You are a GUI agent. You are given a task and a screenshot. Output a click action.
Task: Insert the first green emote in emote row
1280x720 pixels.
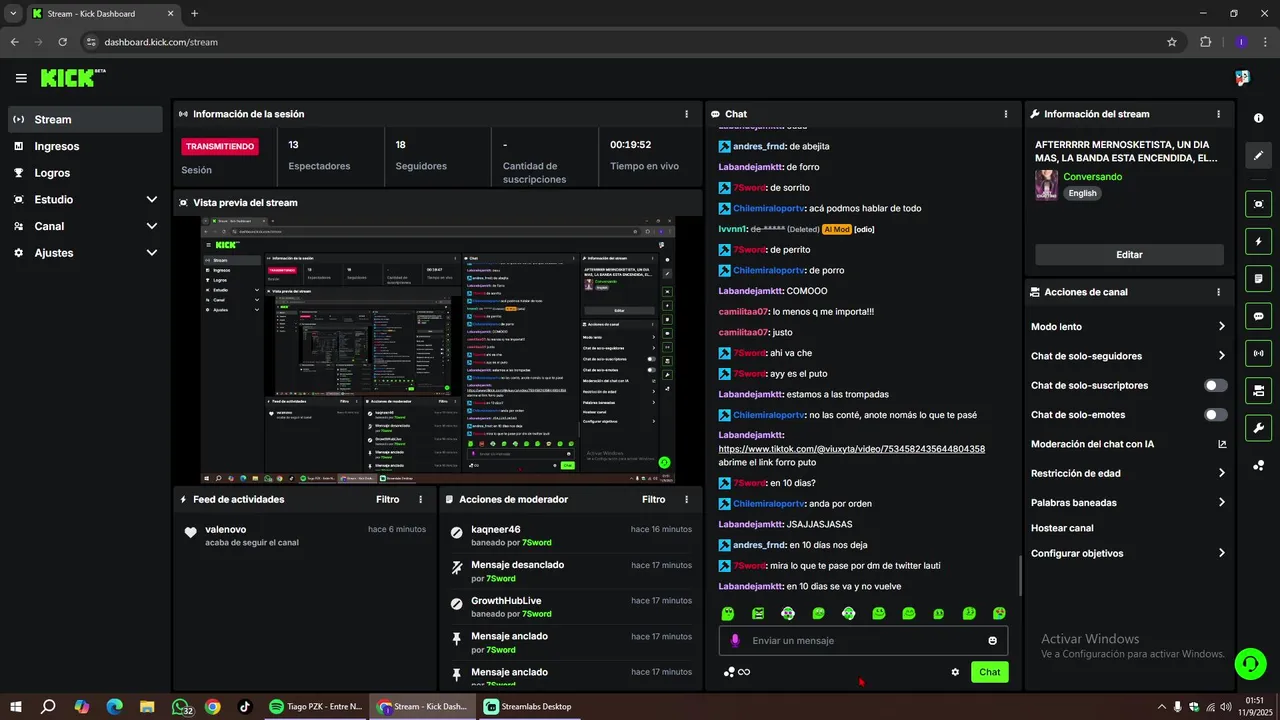pos(728,613)
